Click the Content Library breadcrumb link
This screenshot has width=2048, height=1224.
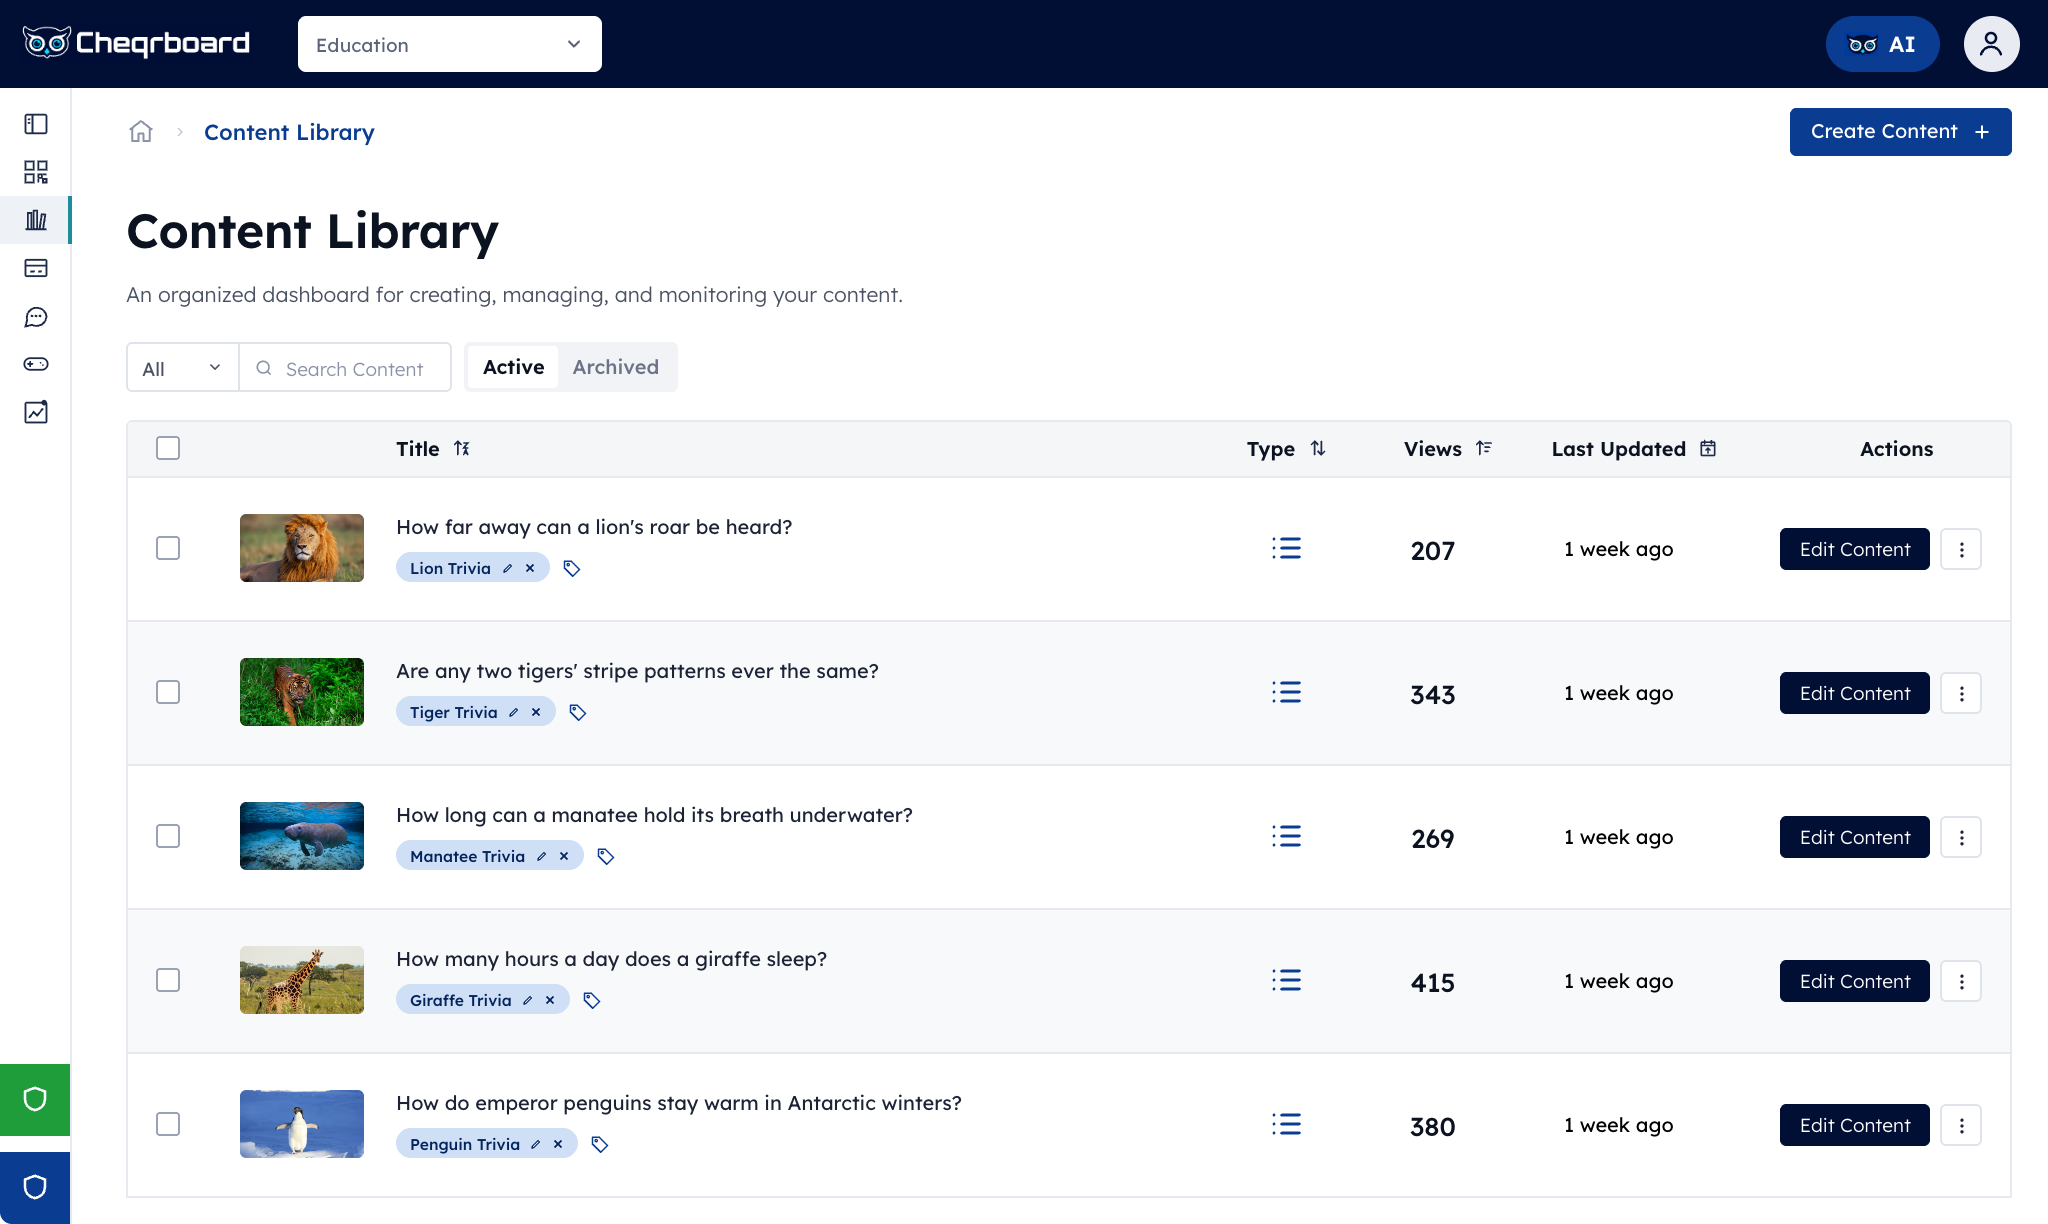coord(289,132)
